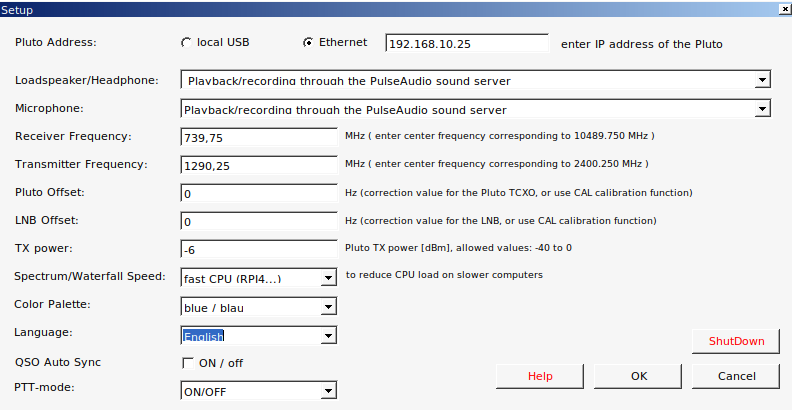Select the LNB Offset input field
This screenshot has height=410, width=792.
[x=259, y=221]
